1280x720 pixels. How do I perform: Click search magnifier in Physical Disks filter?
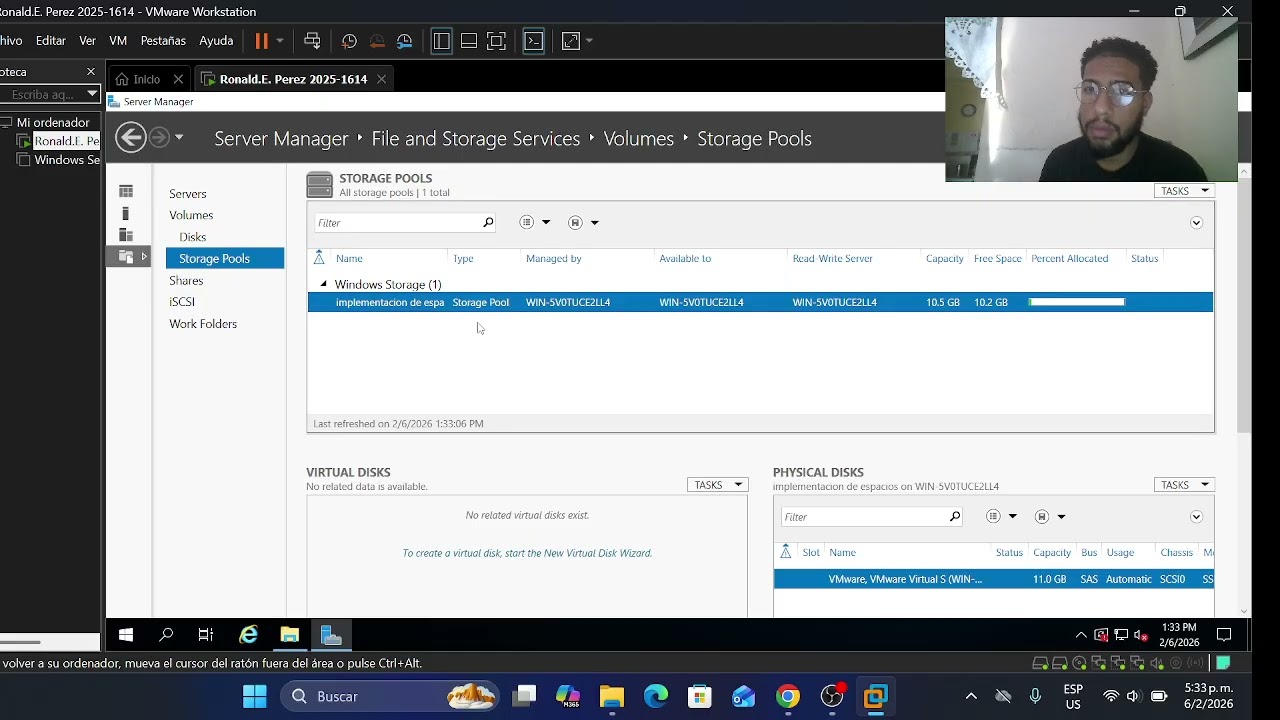(x=955, y=517)
